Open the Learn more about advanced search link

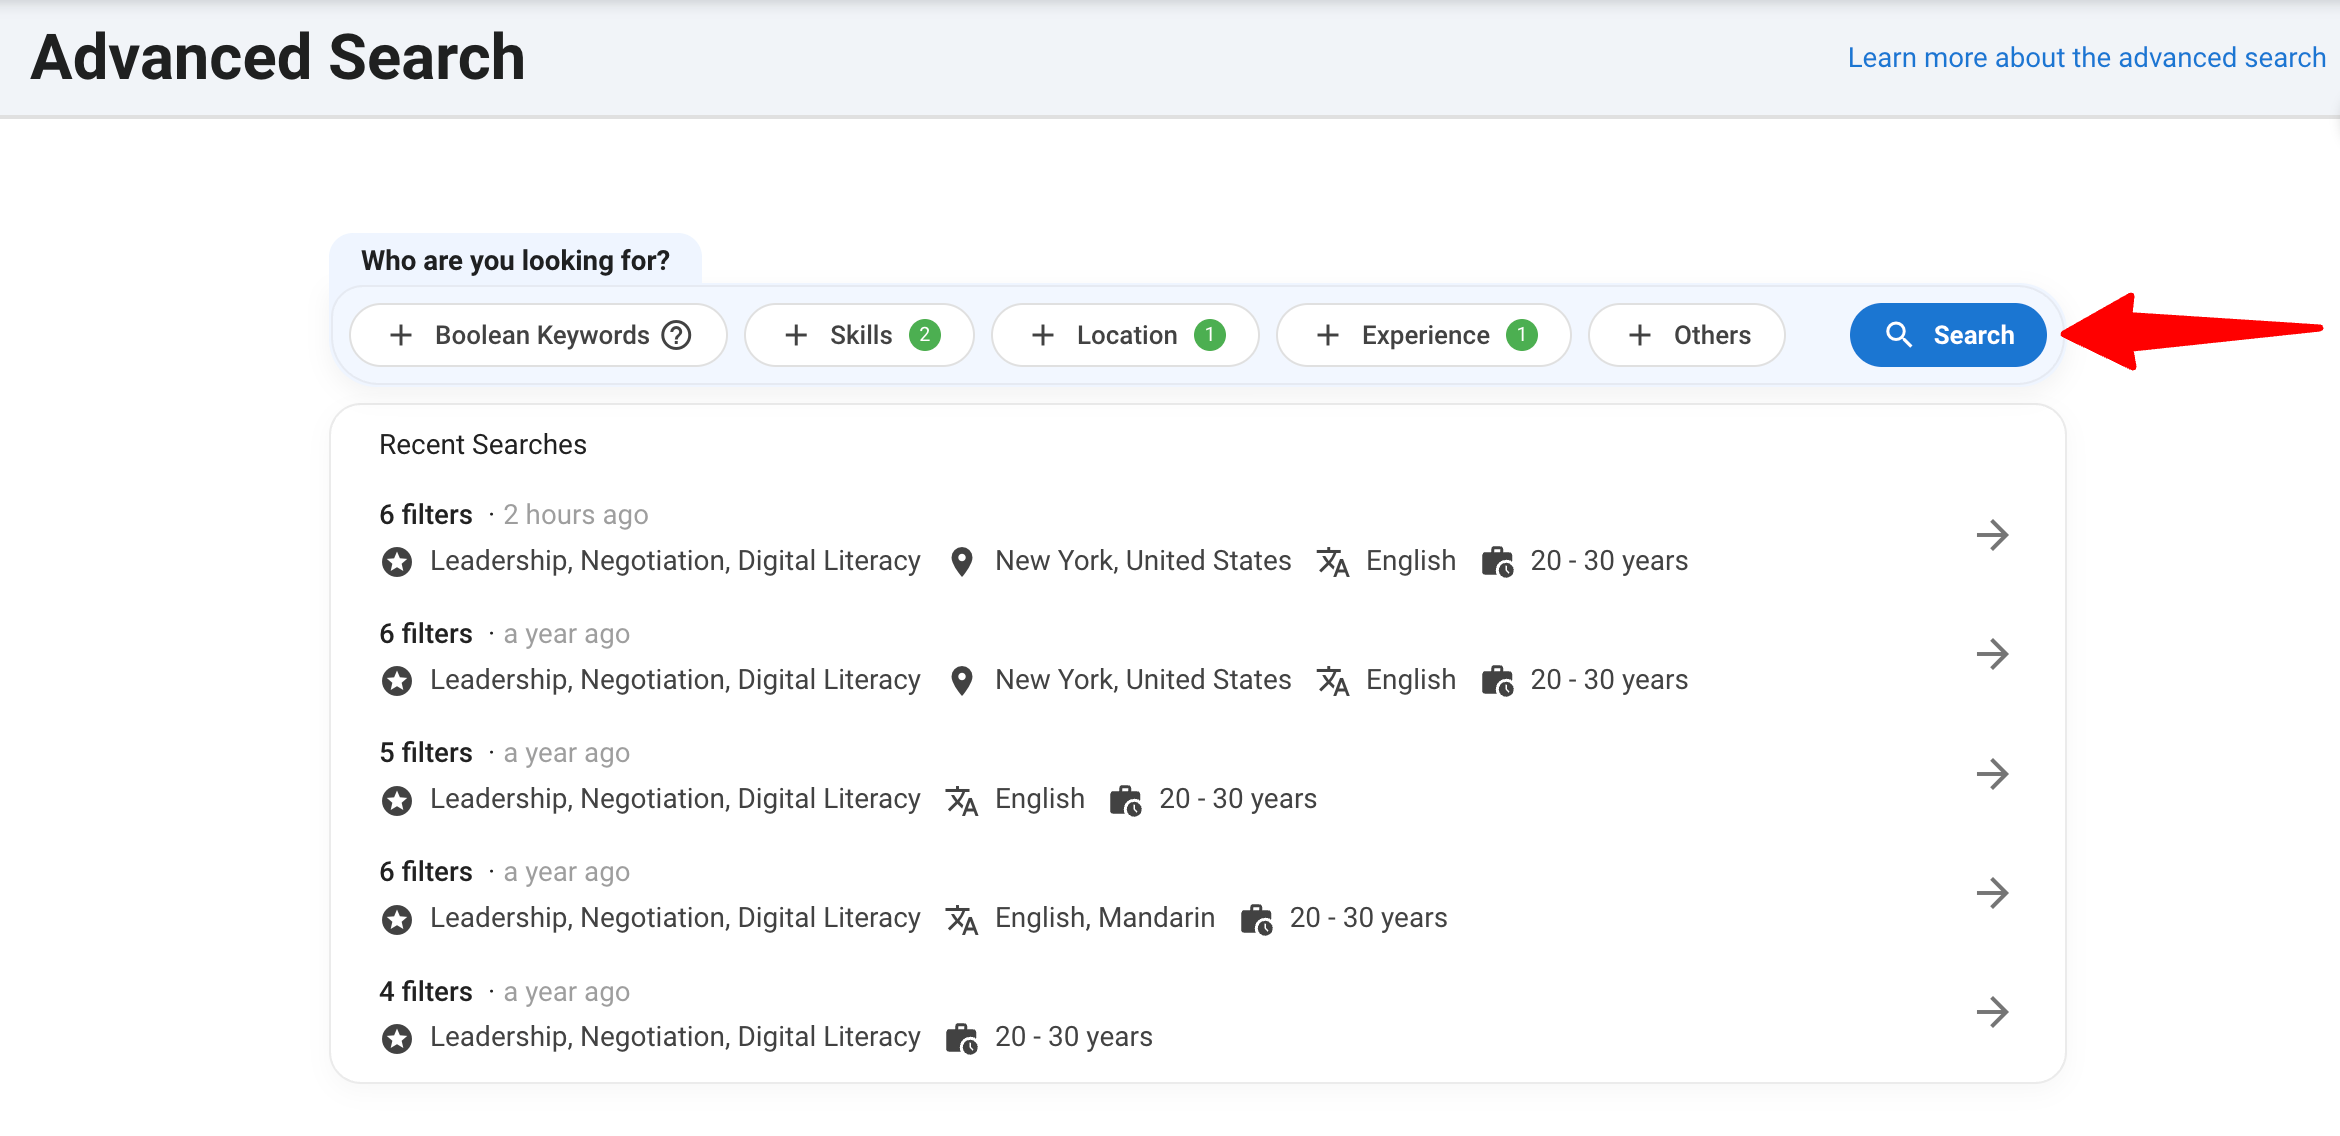coord(2086,58)
